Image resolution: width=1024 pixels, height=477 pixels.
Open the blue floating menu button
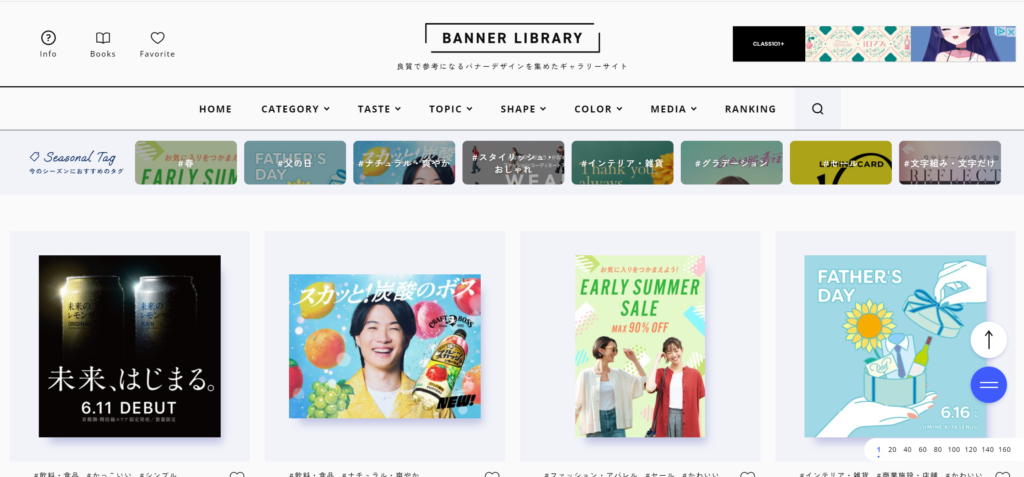click(989, 385)
